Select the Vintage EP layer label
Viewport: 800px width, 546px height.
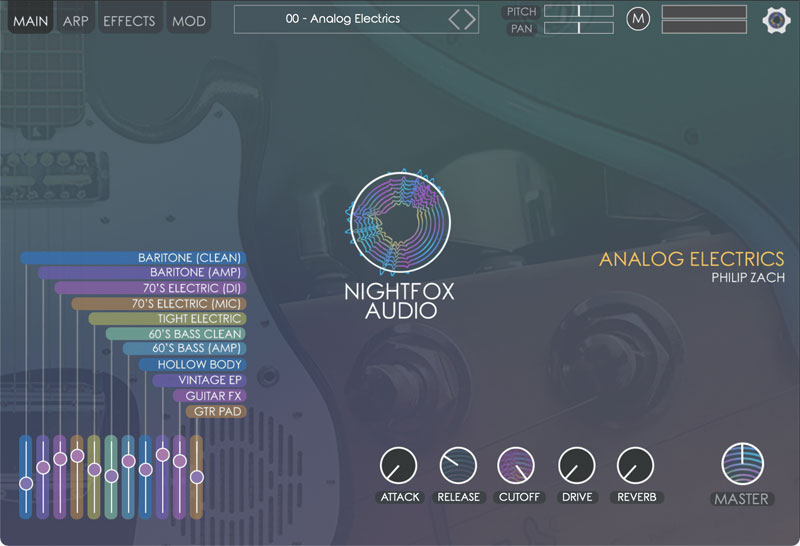(x=210, y=380)
